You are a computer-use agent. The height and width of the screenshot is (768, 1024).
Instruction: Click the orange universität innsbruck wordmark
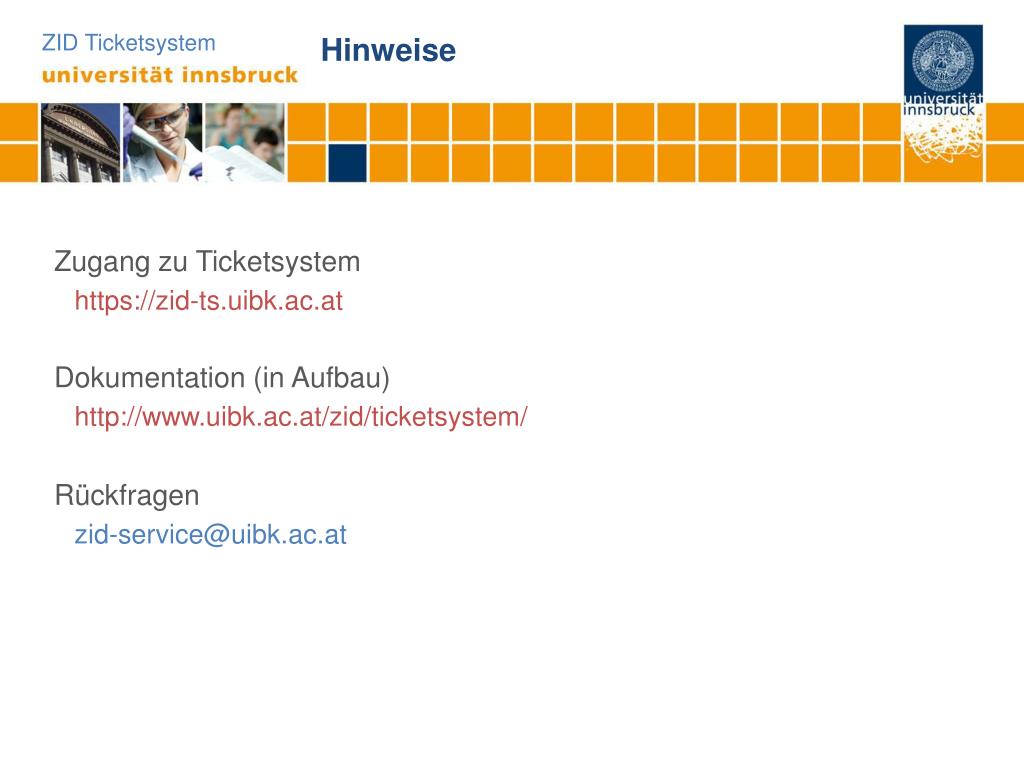170,75
